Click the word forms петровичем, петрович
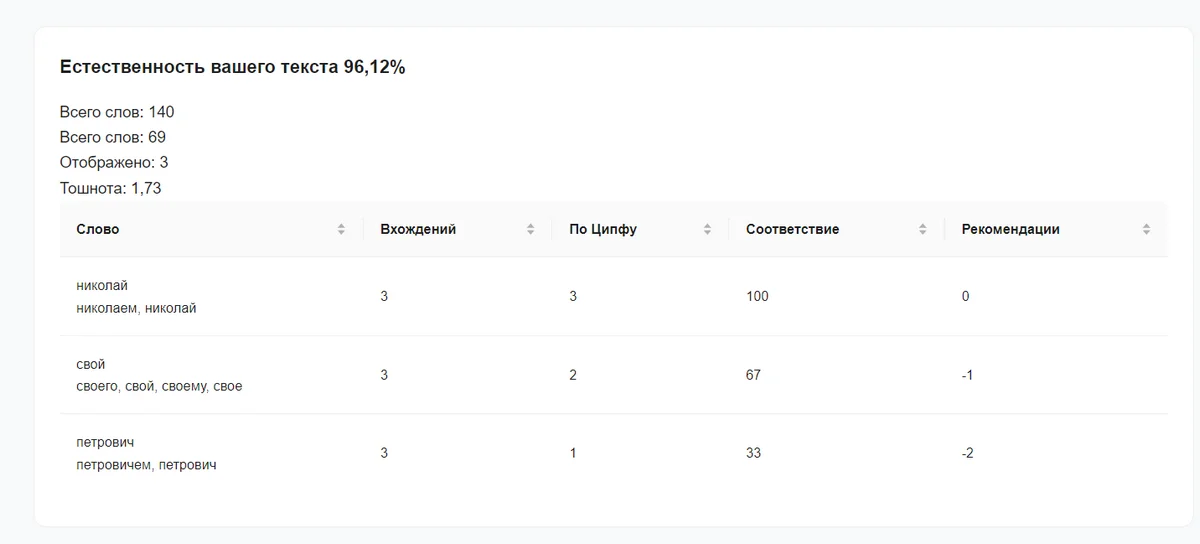Image resolution: width=1200 pixels, height=544 pixels. 146,465
